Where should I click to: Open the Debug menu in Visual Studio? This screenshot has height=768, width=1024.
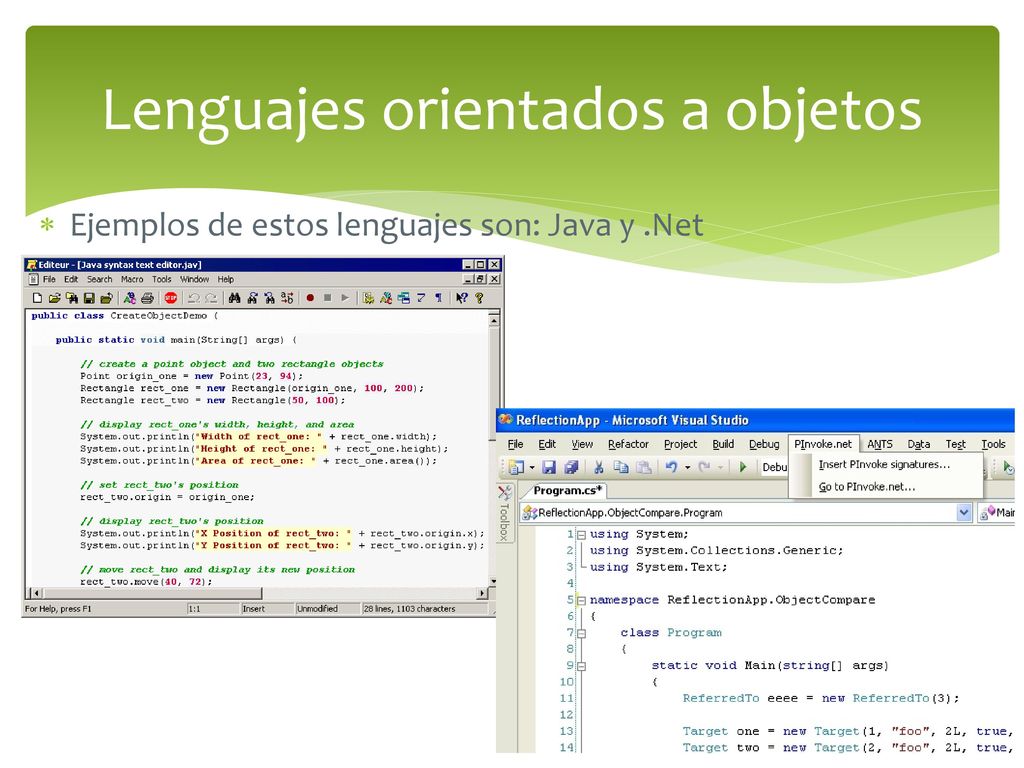[764, 444]
